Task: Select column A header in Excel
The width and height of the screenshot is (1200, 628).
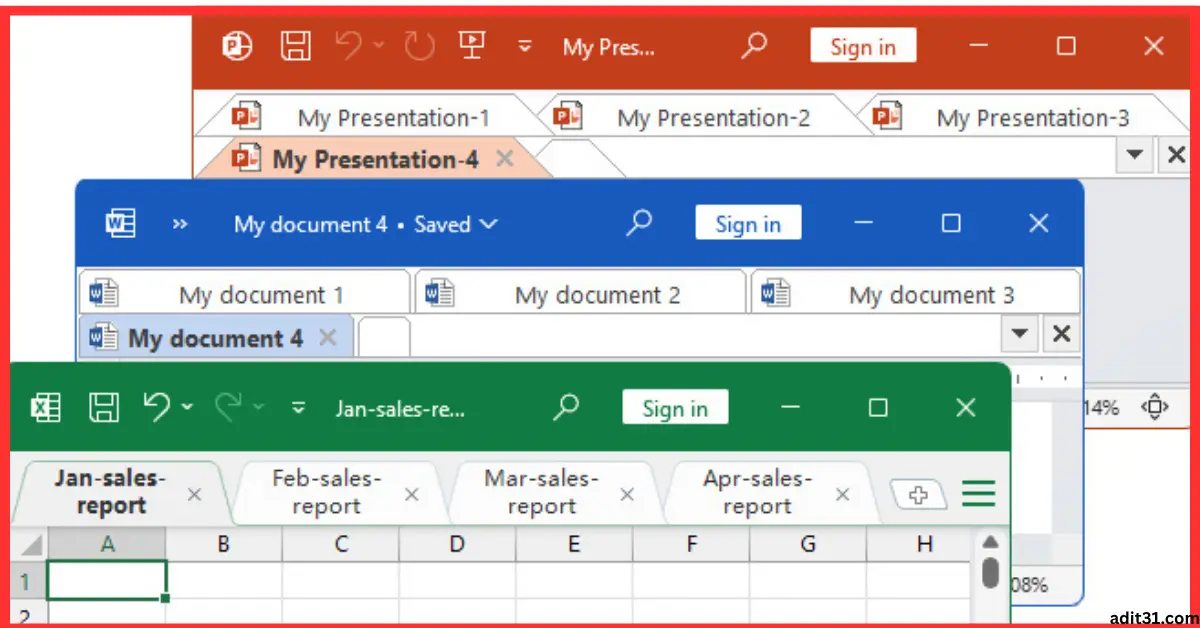Action: pyautogui.click(x=107, y=544)
